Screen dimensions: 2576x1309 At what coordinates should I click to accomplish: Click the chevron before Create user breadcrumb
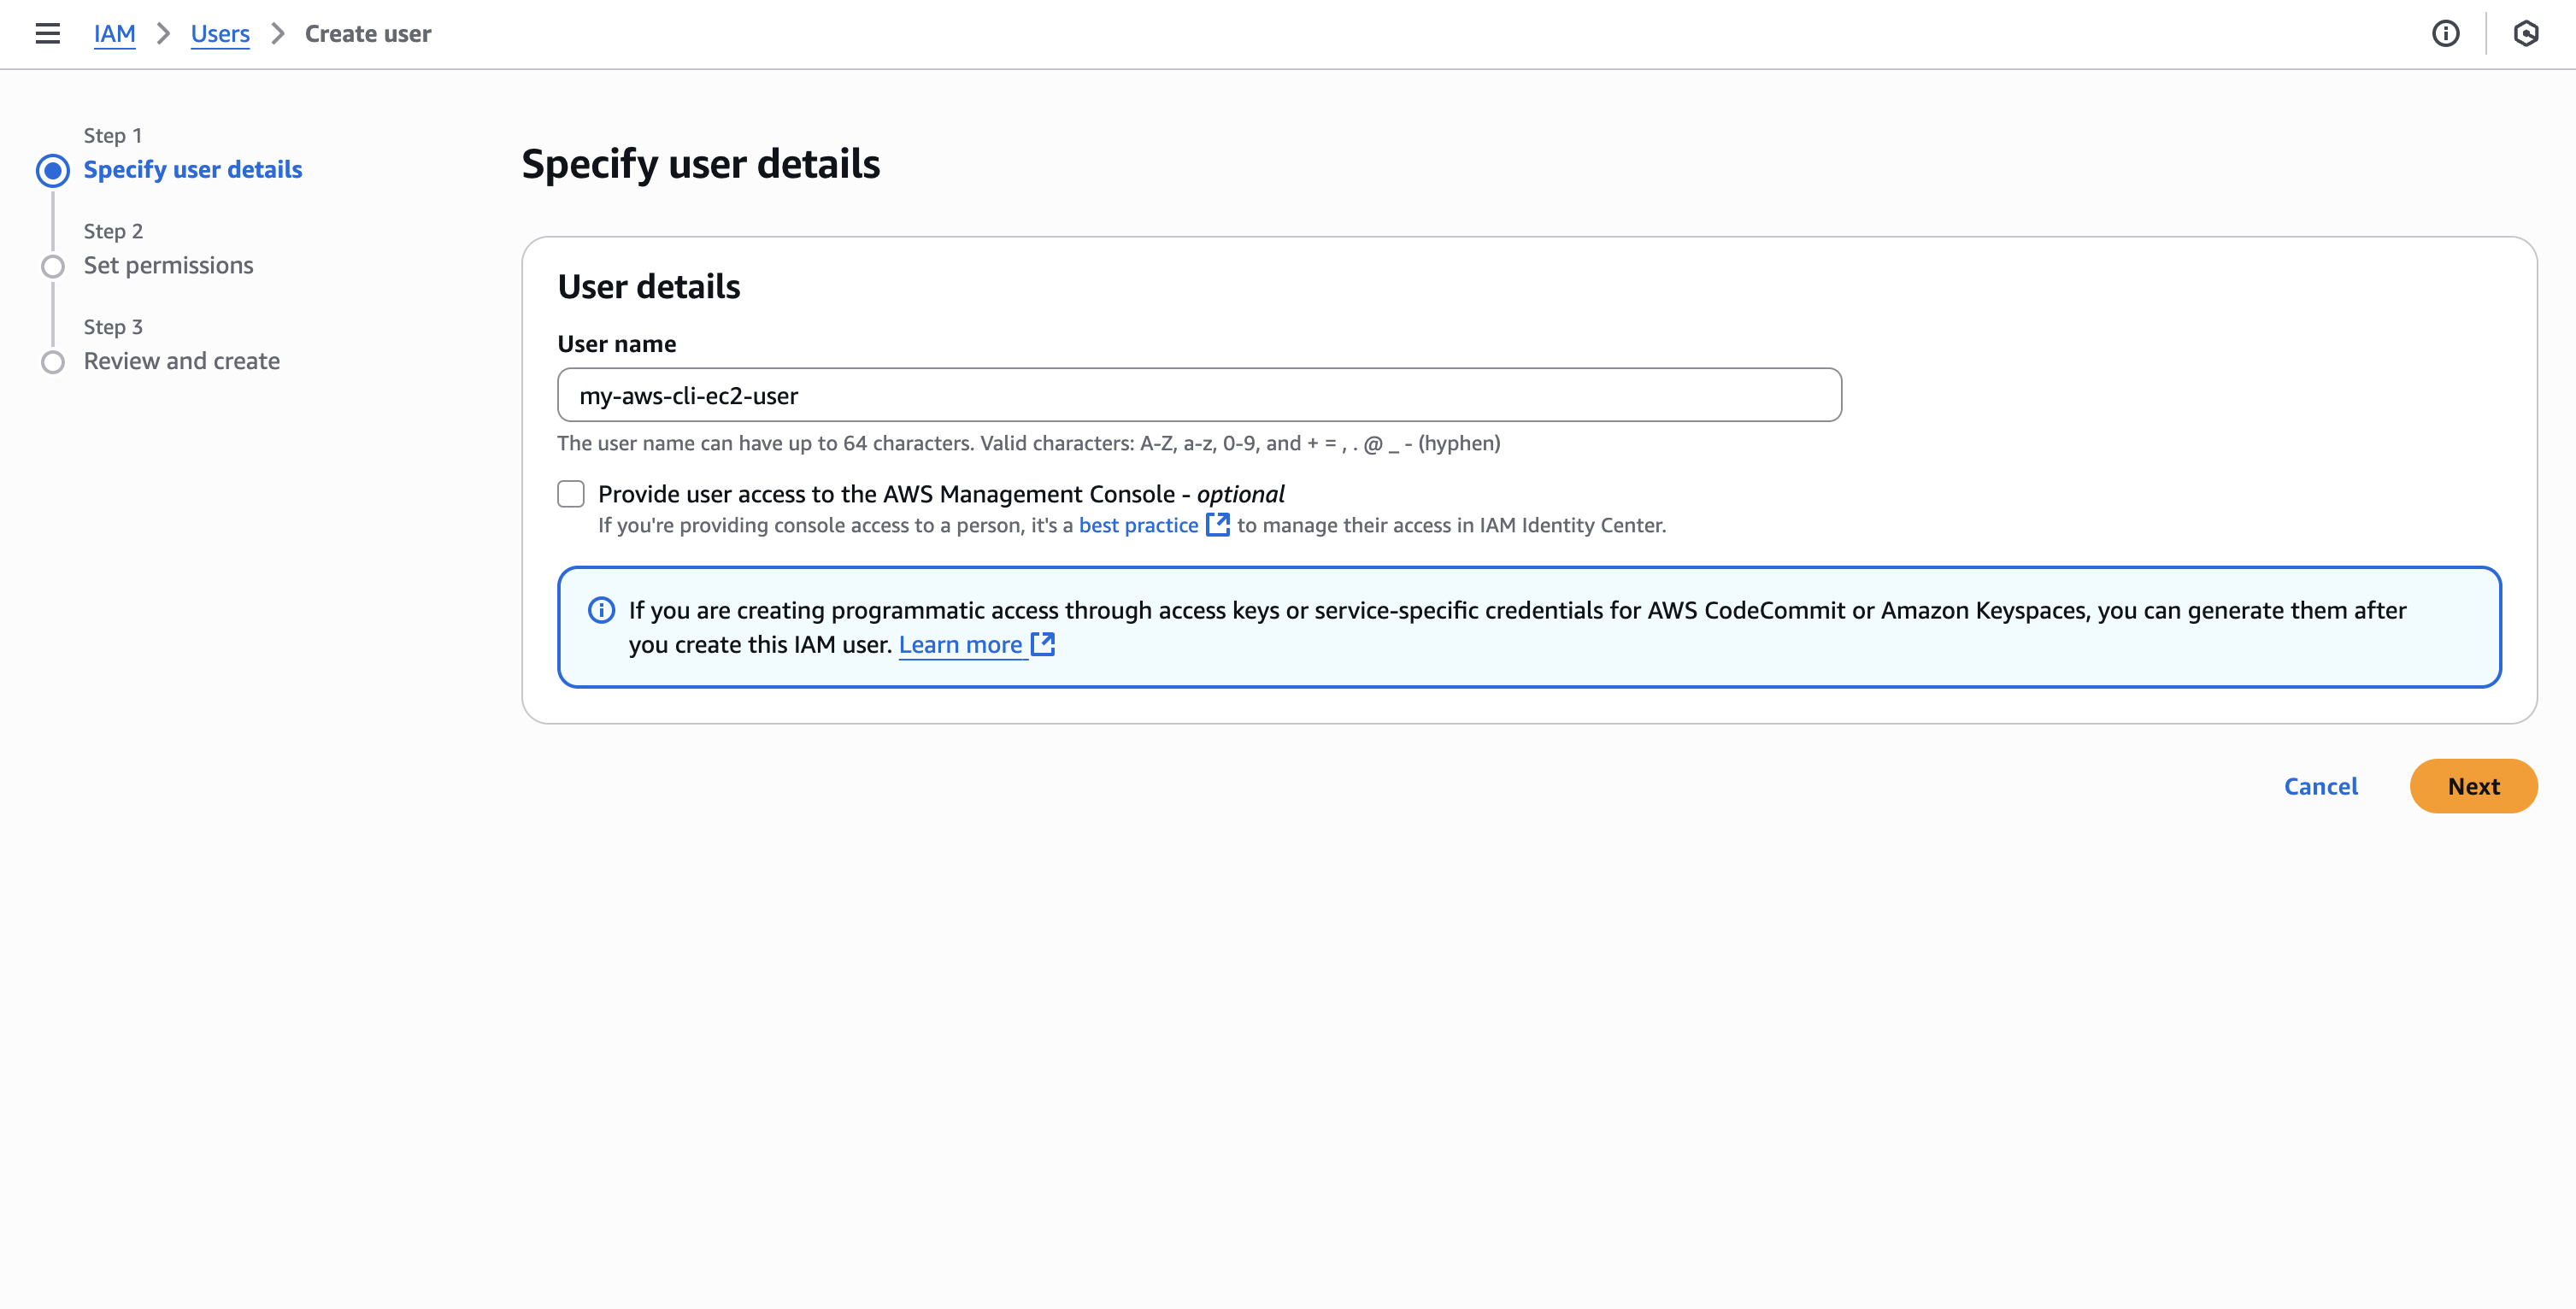tap(278, 34)
